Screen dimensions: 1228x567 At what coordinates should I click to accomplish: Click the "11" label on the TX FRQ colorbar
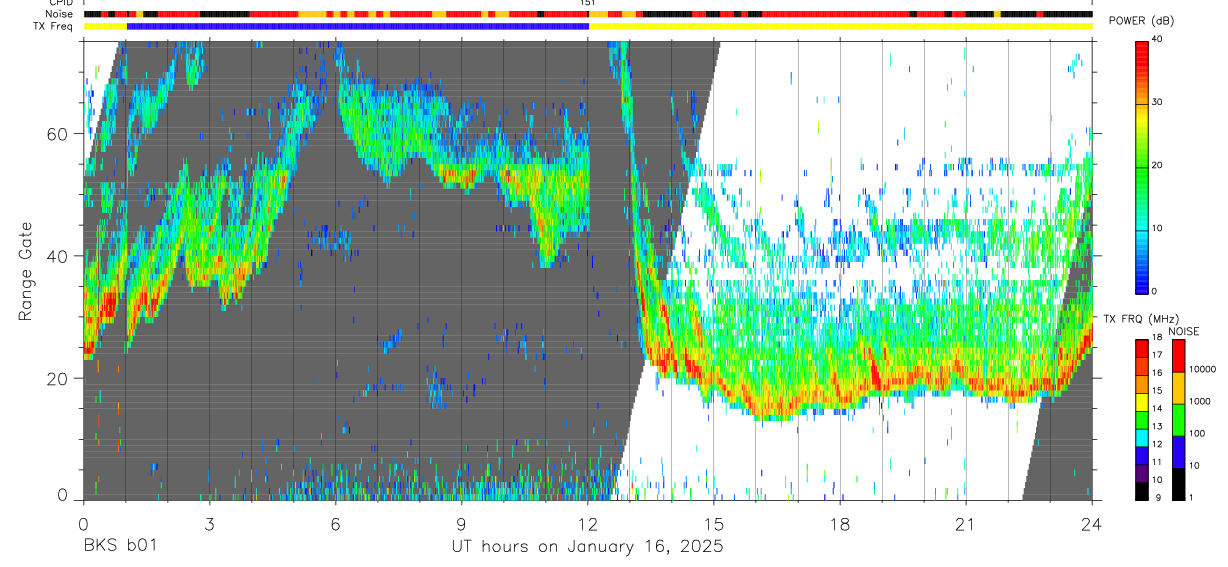pyautogui.click(x=1157, y=462)
